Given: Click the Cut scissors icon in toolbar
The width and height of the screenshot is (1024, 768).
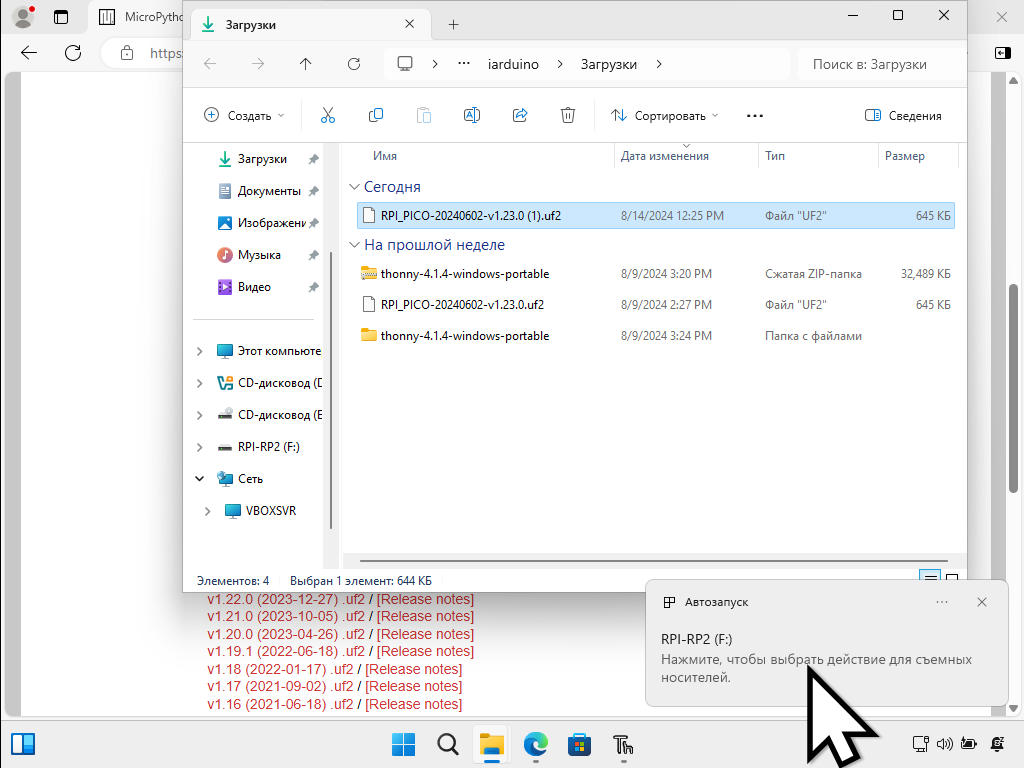Looking at the screenshot, I should tap(328, 116).
